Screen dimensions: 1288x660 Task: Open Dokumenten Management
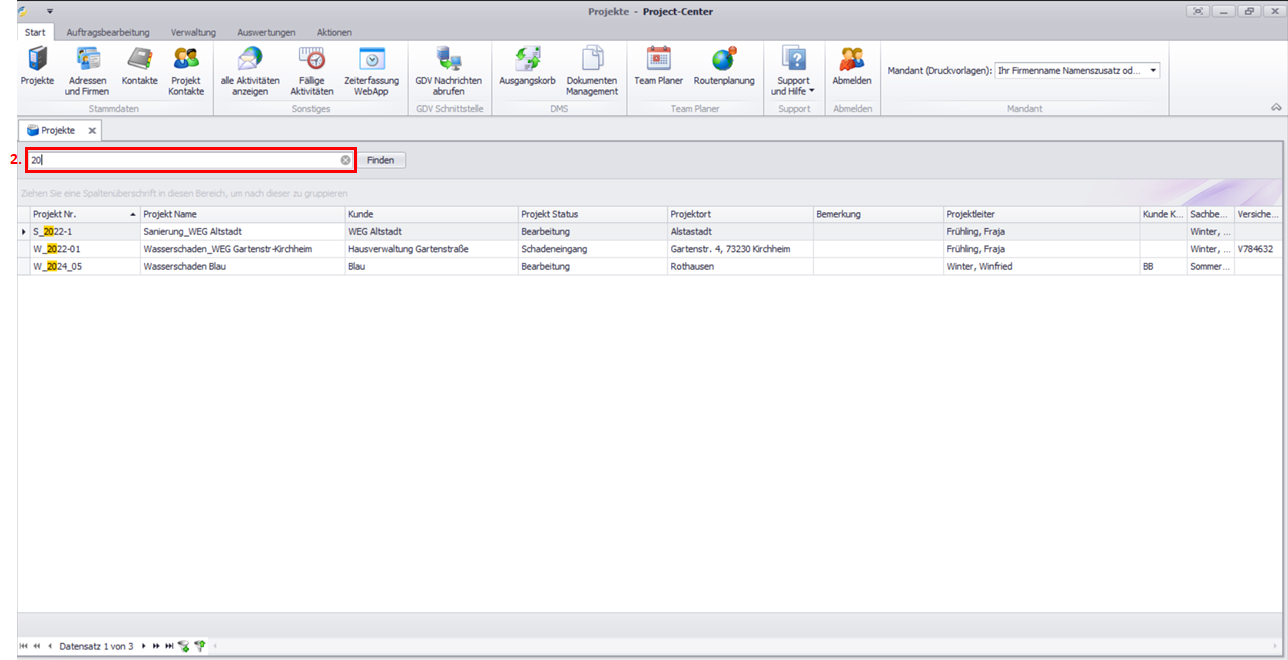592,70
